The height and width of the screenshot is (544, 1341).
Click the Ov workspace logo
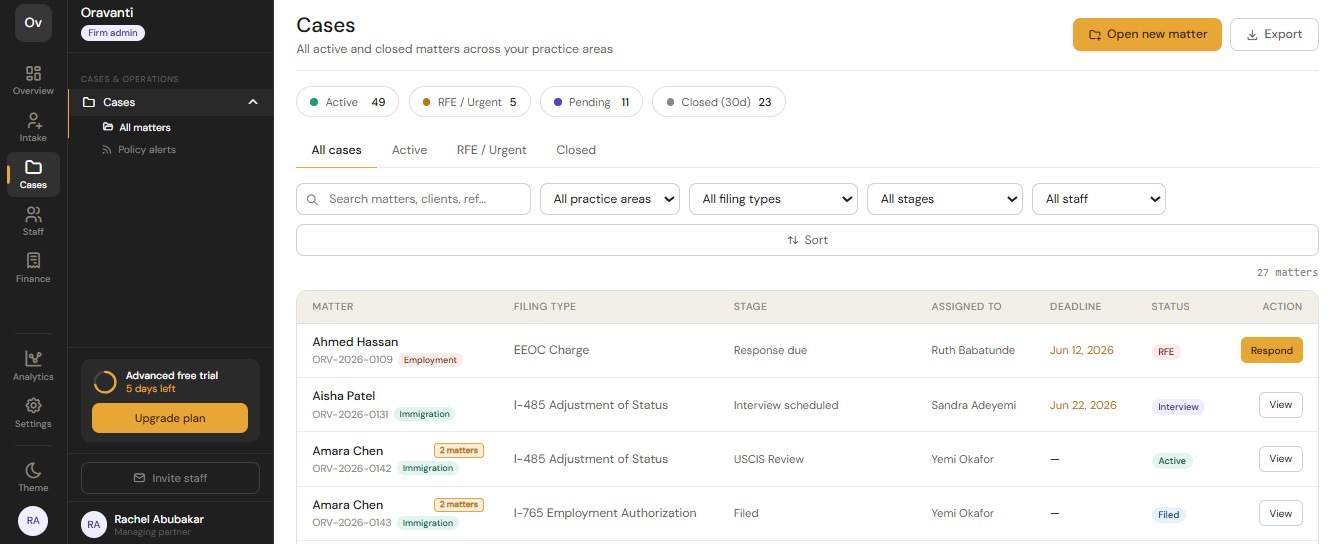tap(33, 23)
